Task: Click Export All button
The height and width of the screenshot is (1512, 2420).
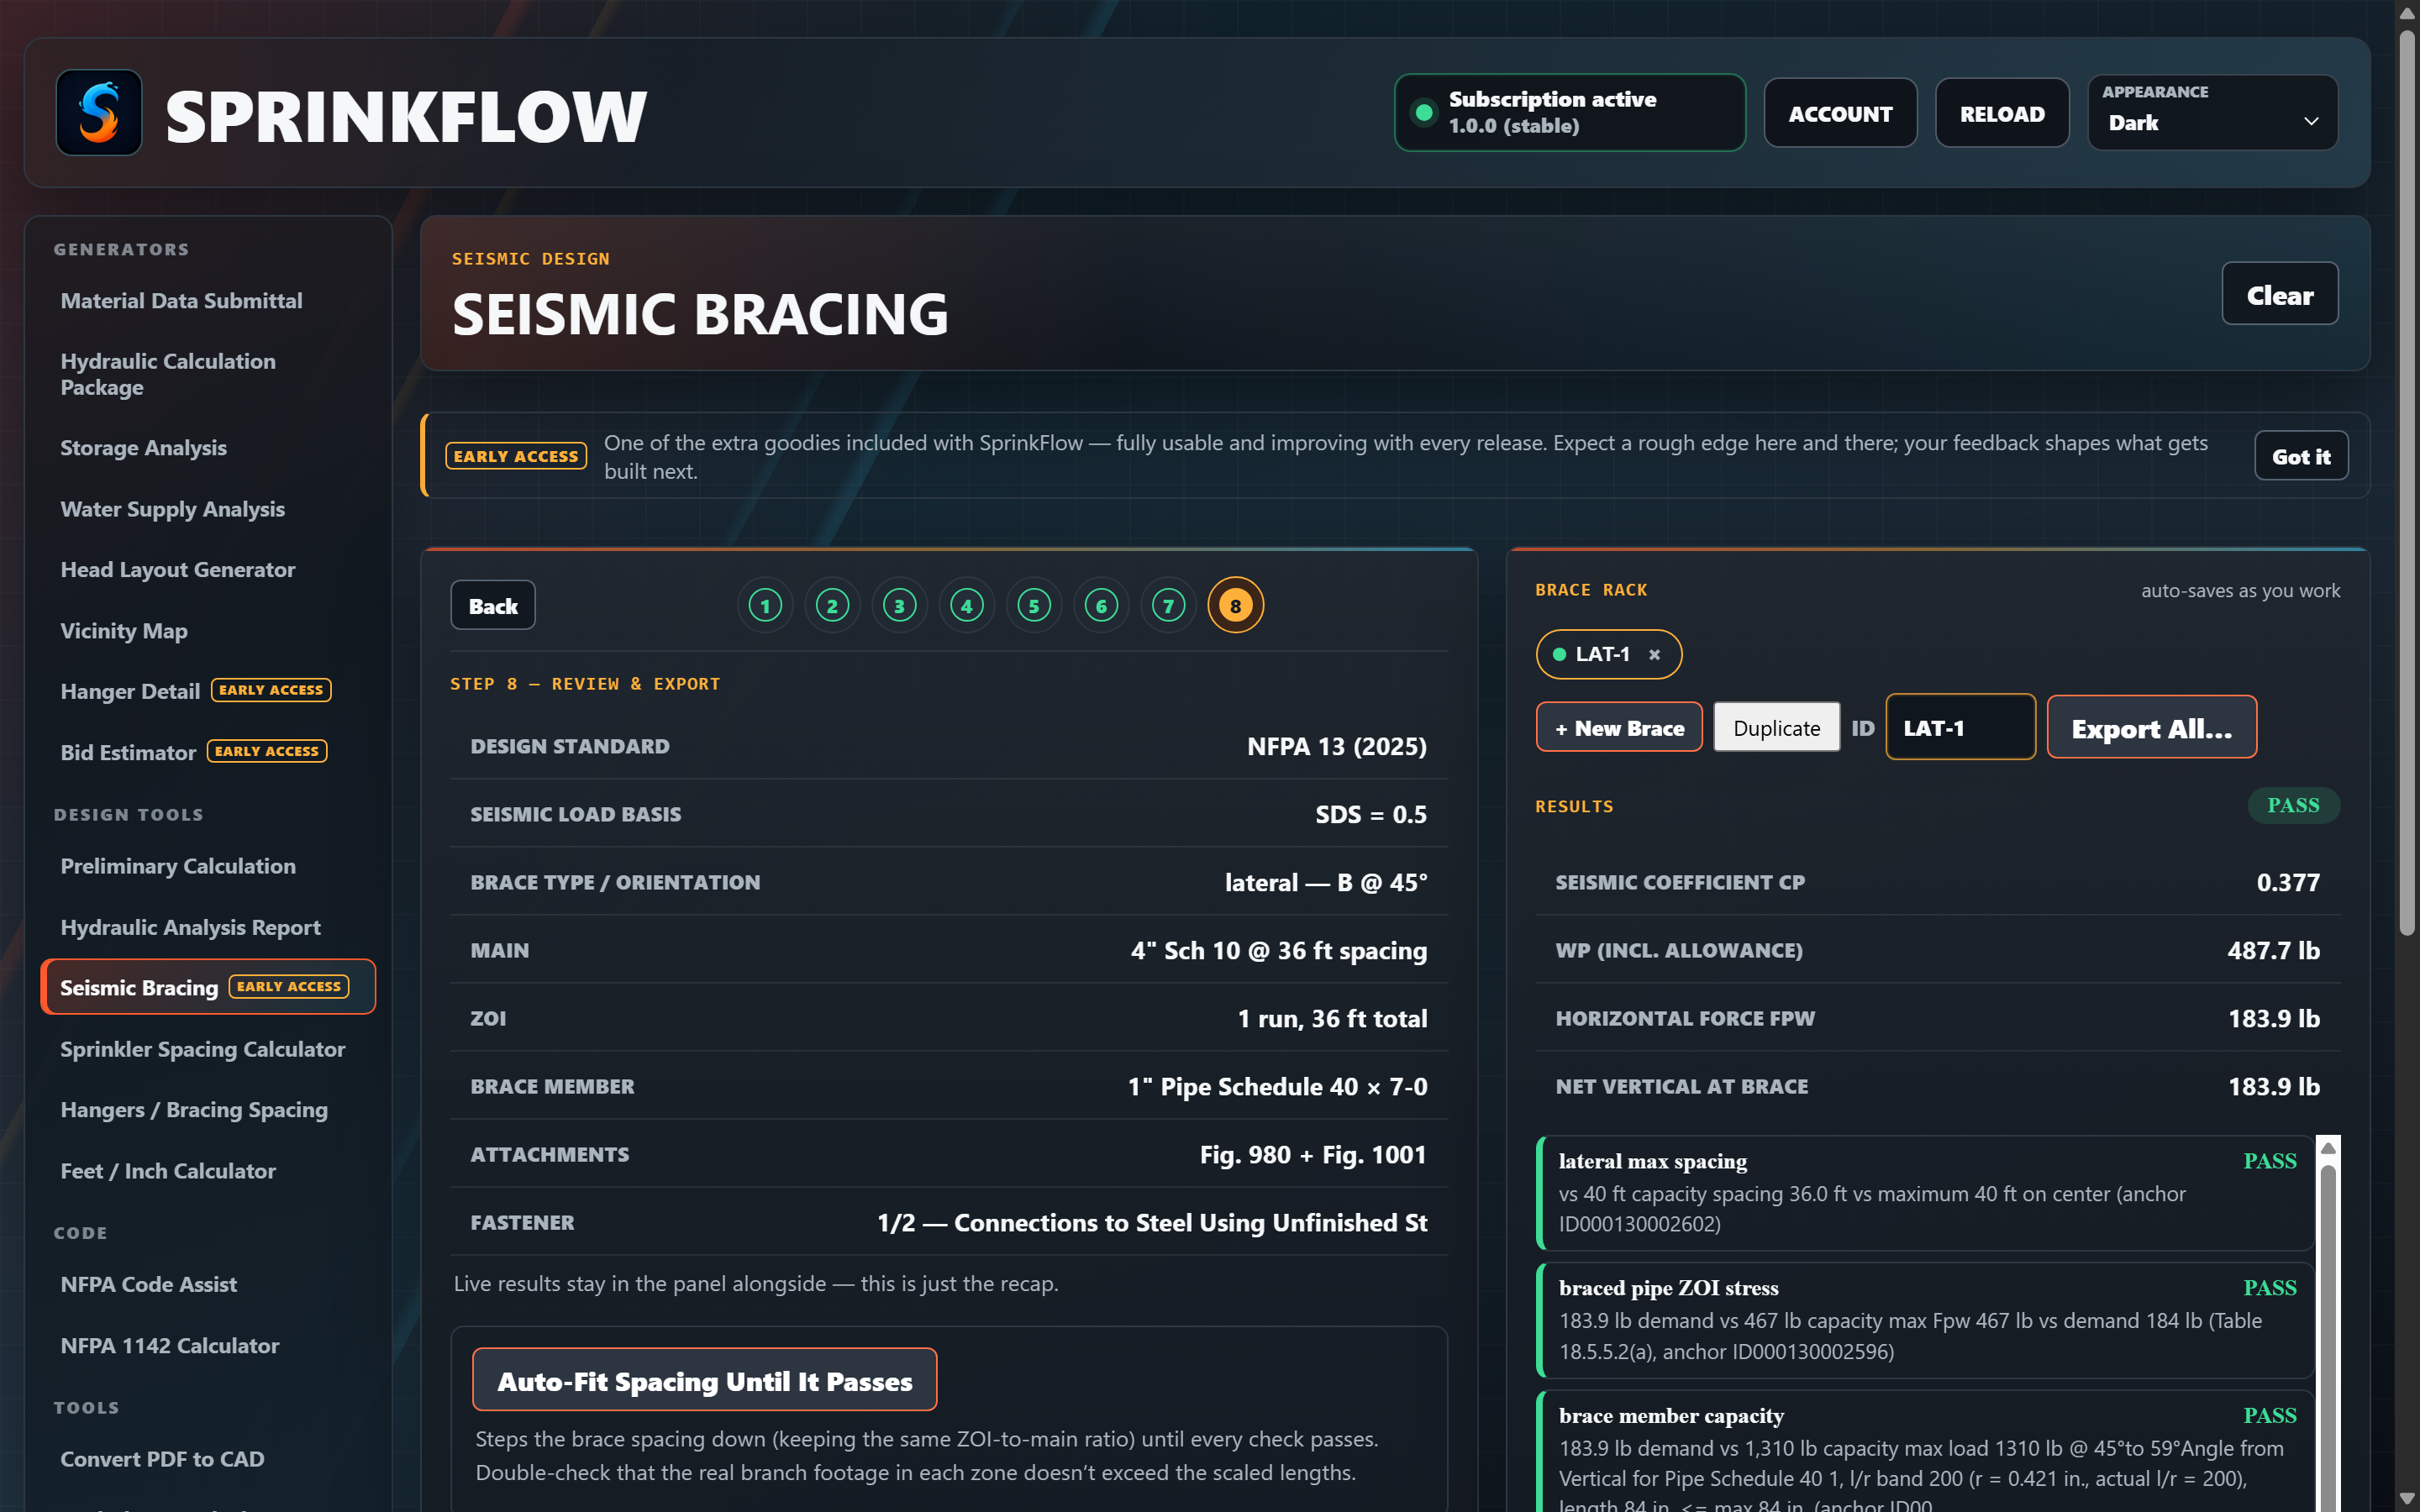Action: [2151, 727]
